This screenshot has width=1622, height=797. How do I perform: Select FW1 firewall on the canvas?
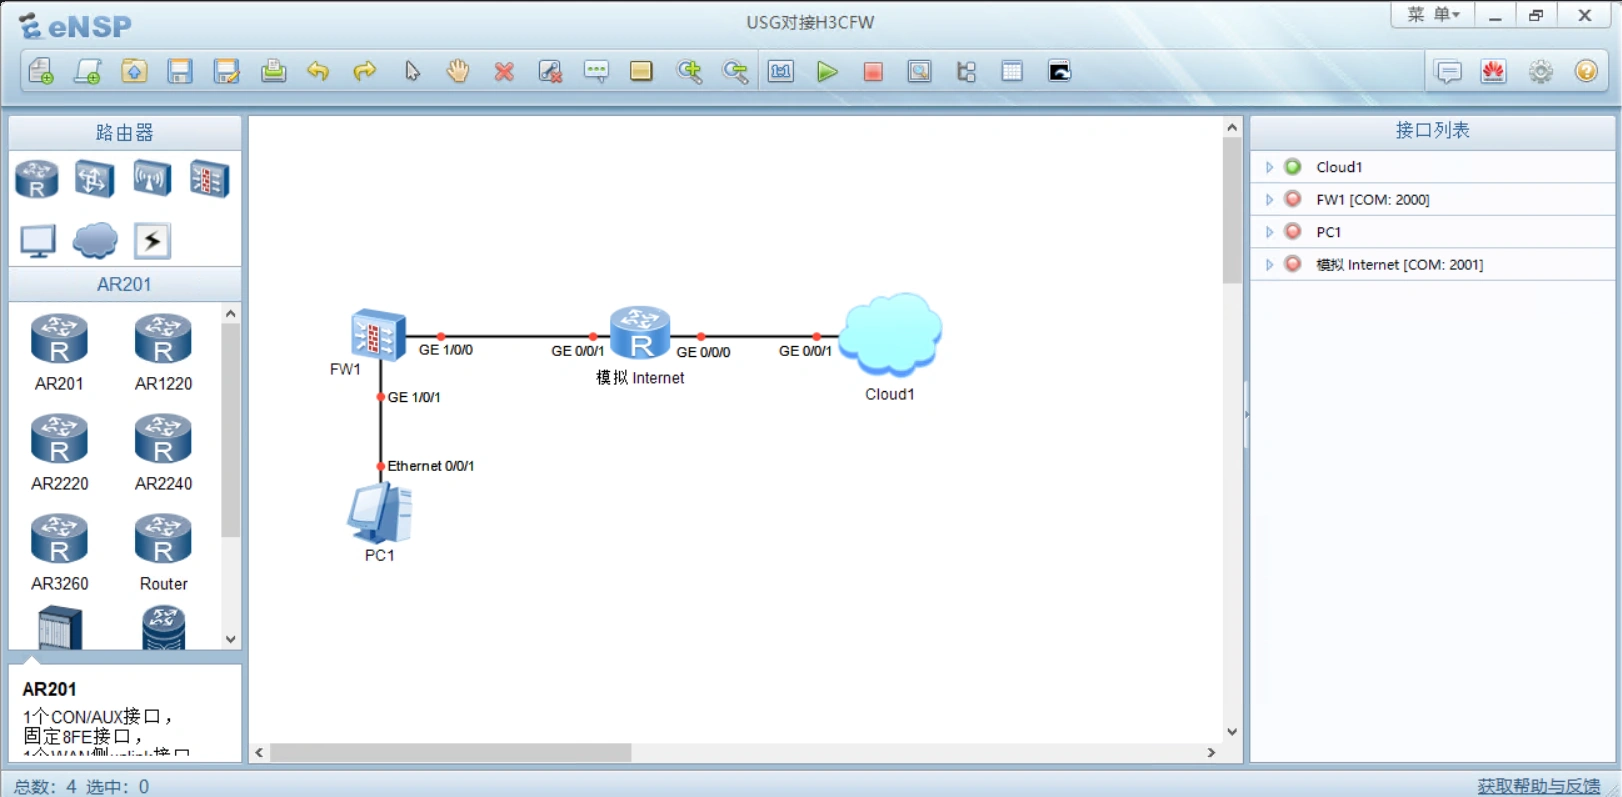[x=378, y=335]
